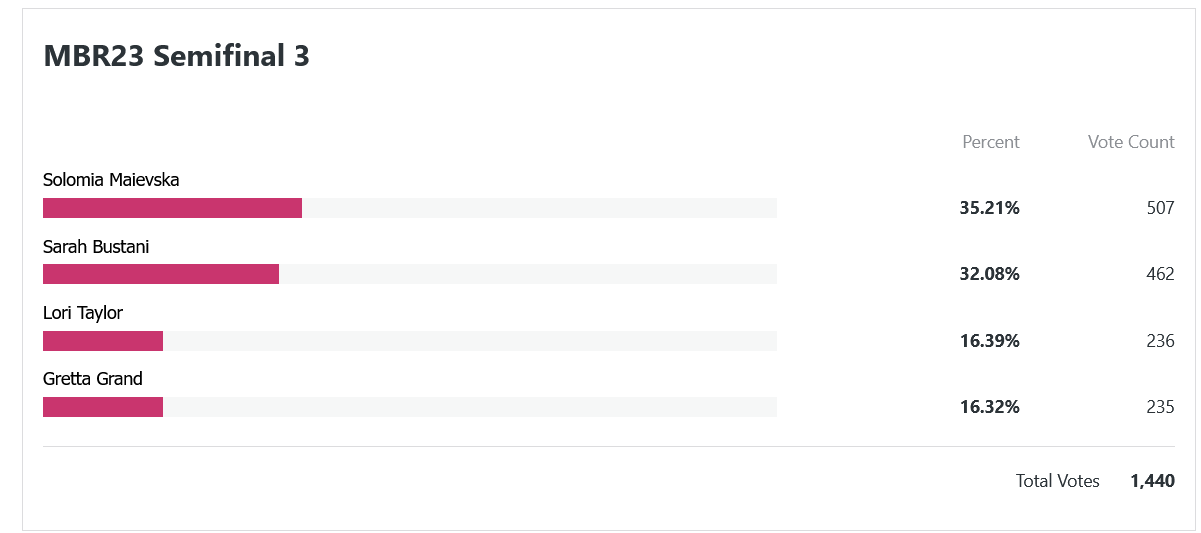Click the 236 vote count
1201x533 pixels.
[1161, 341]
